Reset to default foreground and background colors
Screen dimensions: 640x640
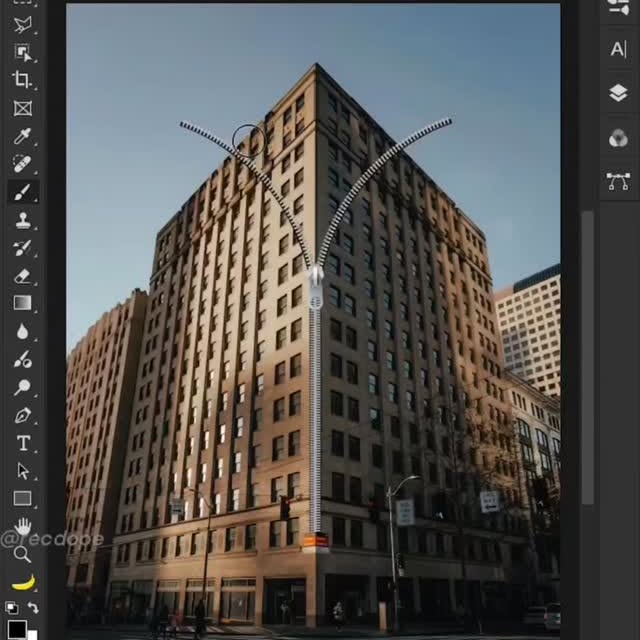click(x=11, y=608)
